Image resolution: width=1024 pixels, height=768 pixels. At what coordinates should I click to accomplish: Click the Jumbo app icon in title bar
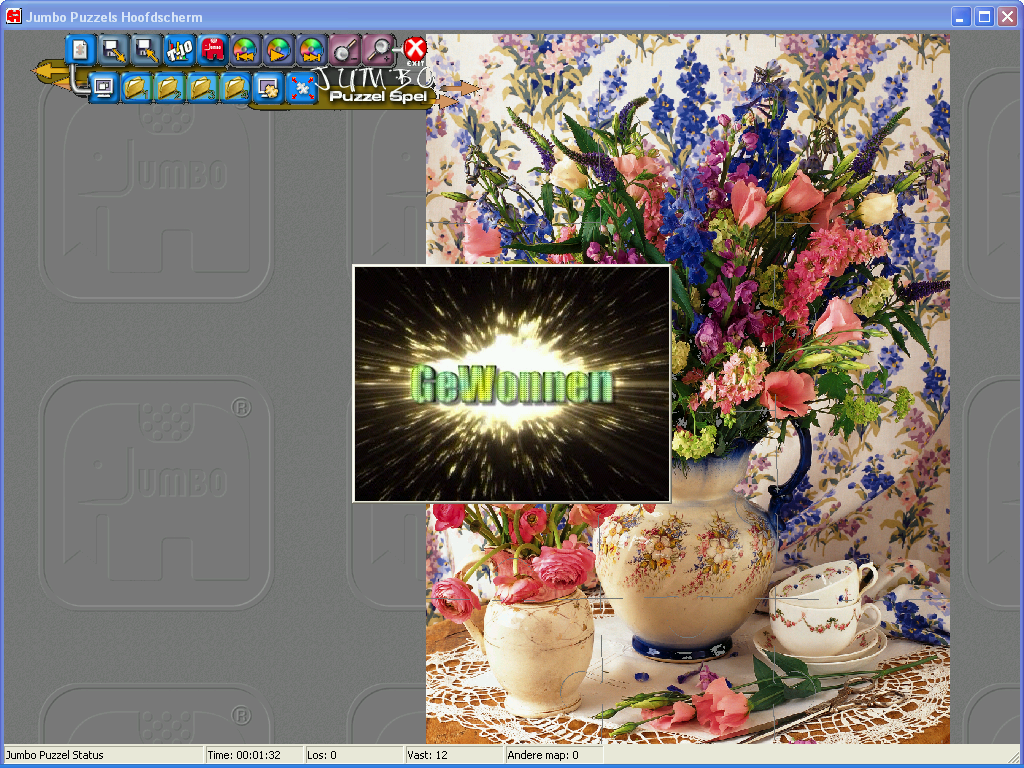pos(13,16)
